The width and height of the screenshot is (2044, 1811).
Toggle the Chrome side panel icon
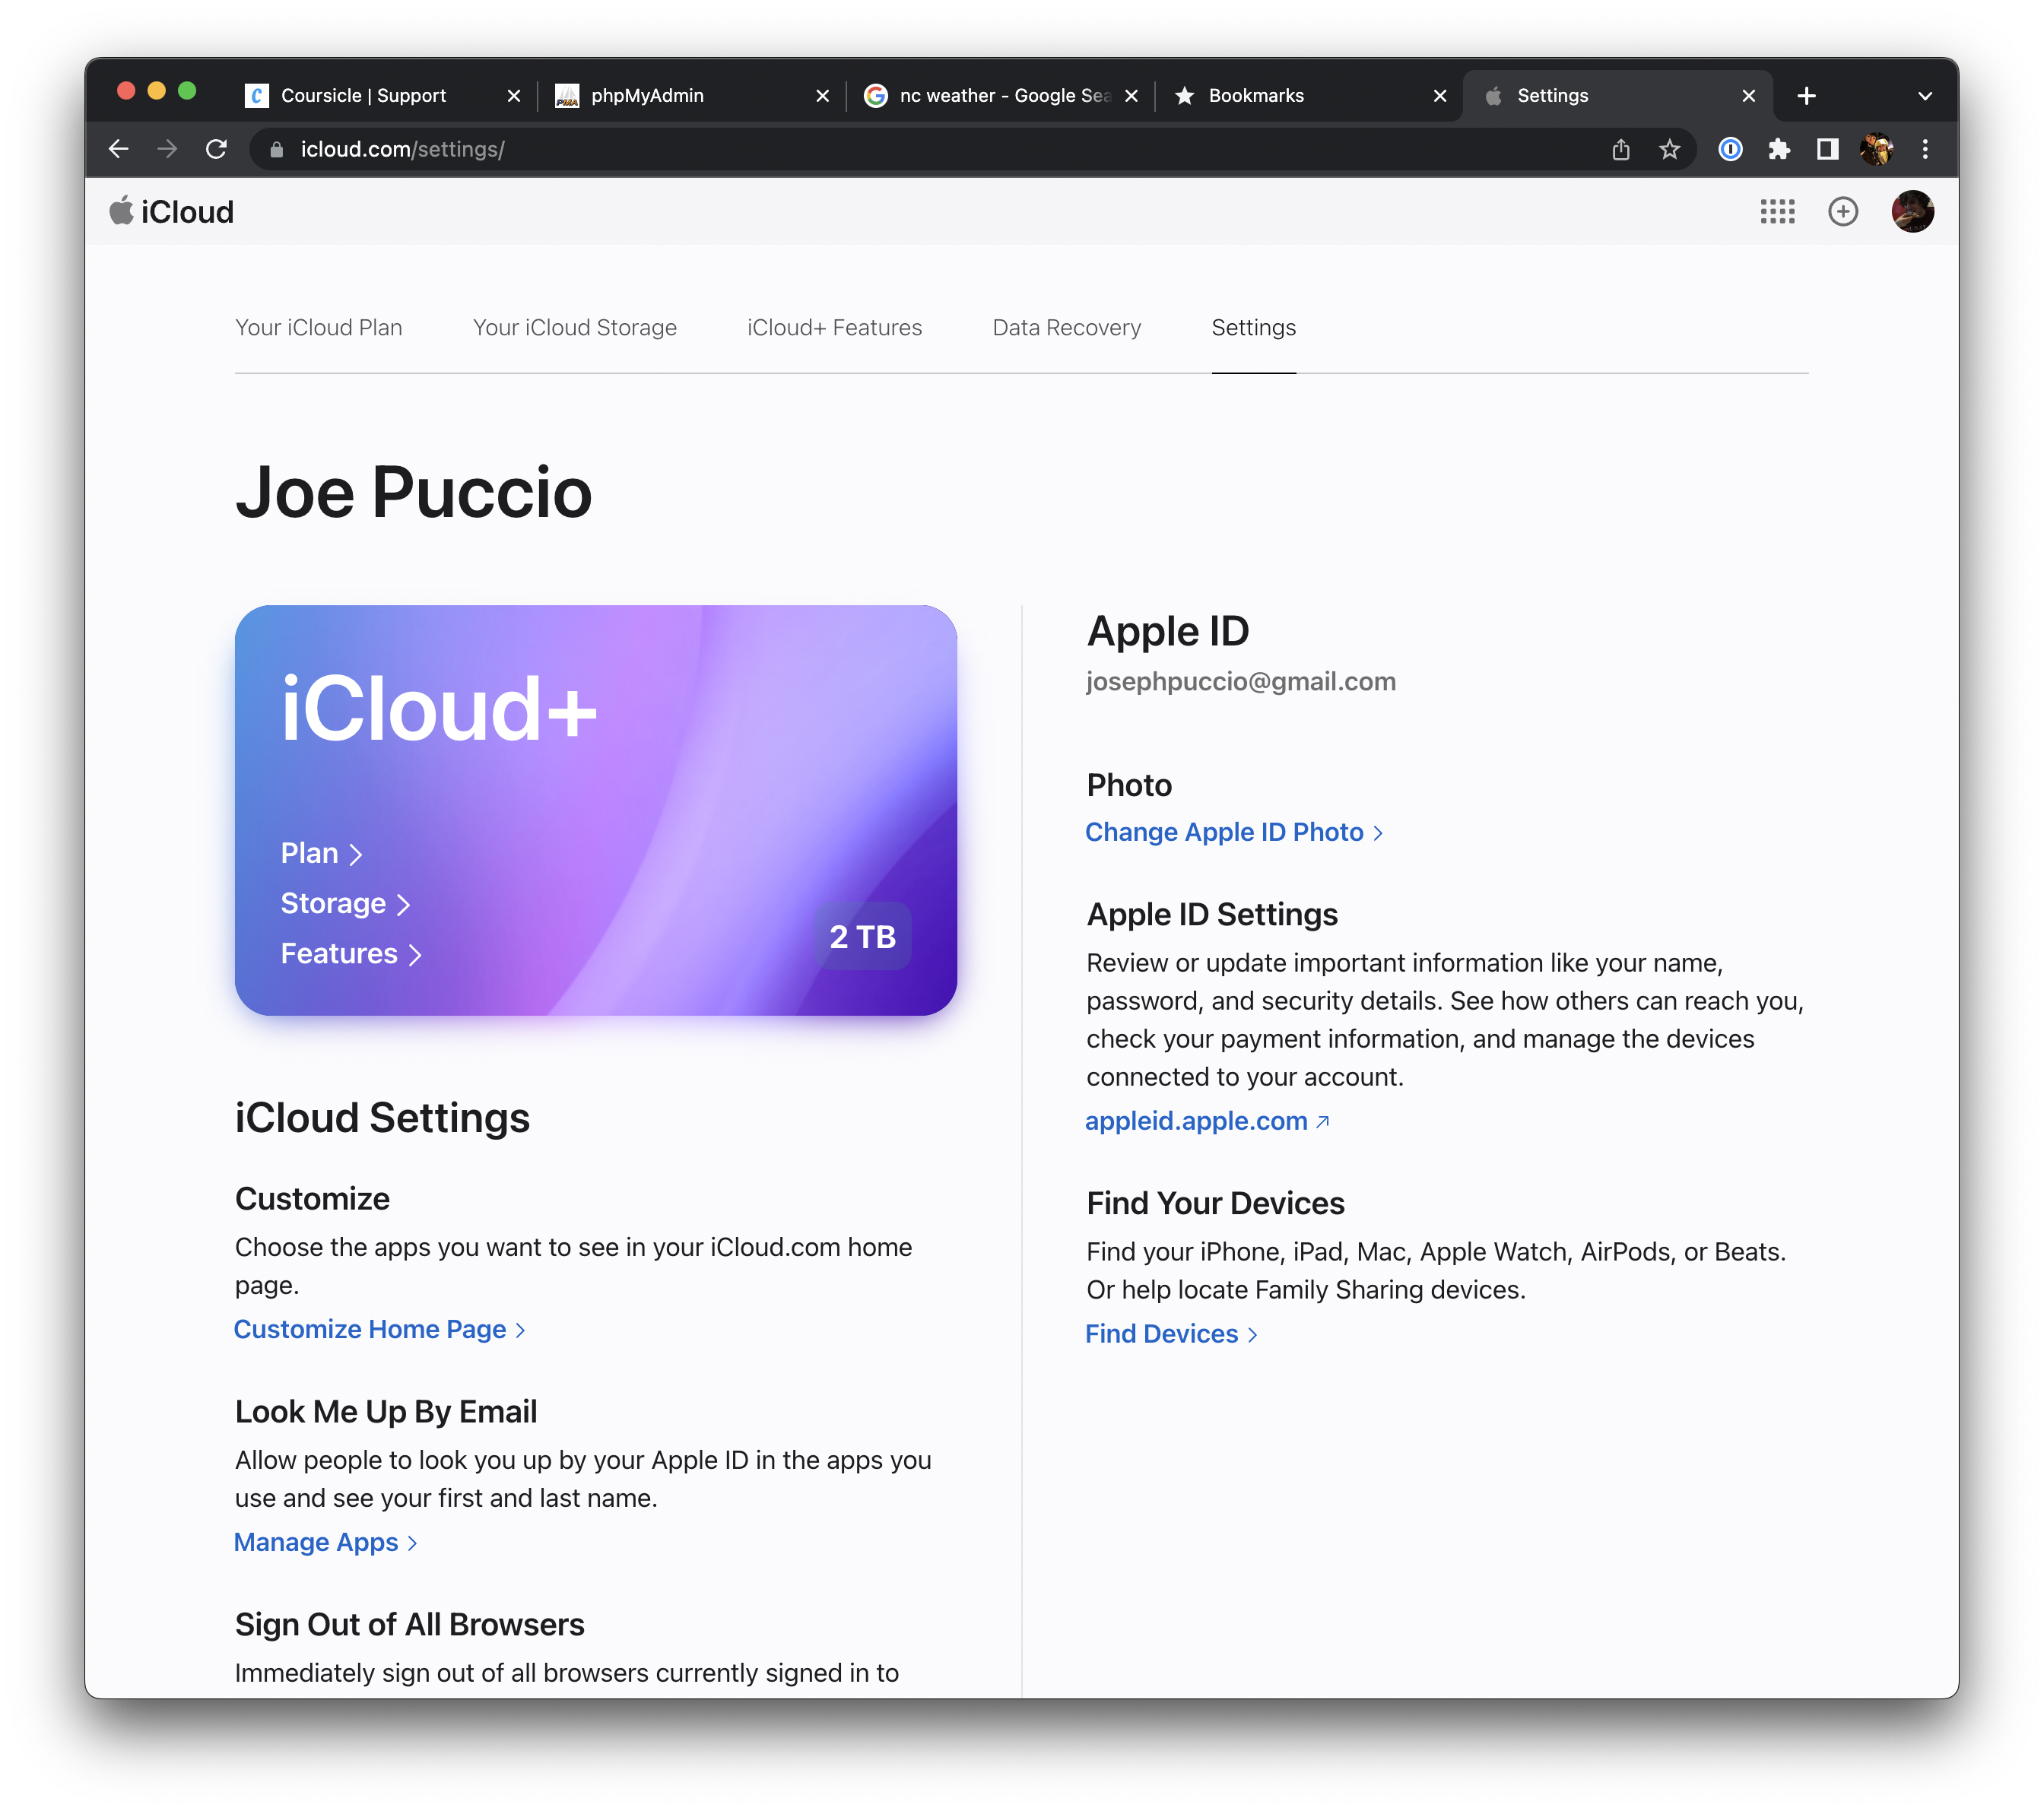1827,149
